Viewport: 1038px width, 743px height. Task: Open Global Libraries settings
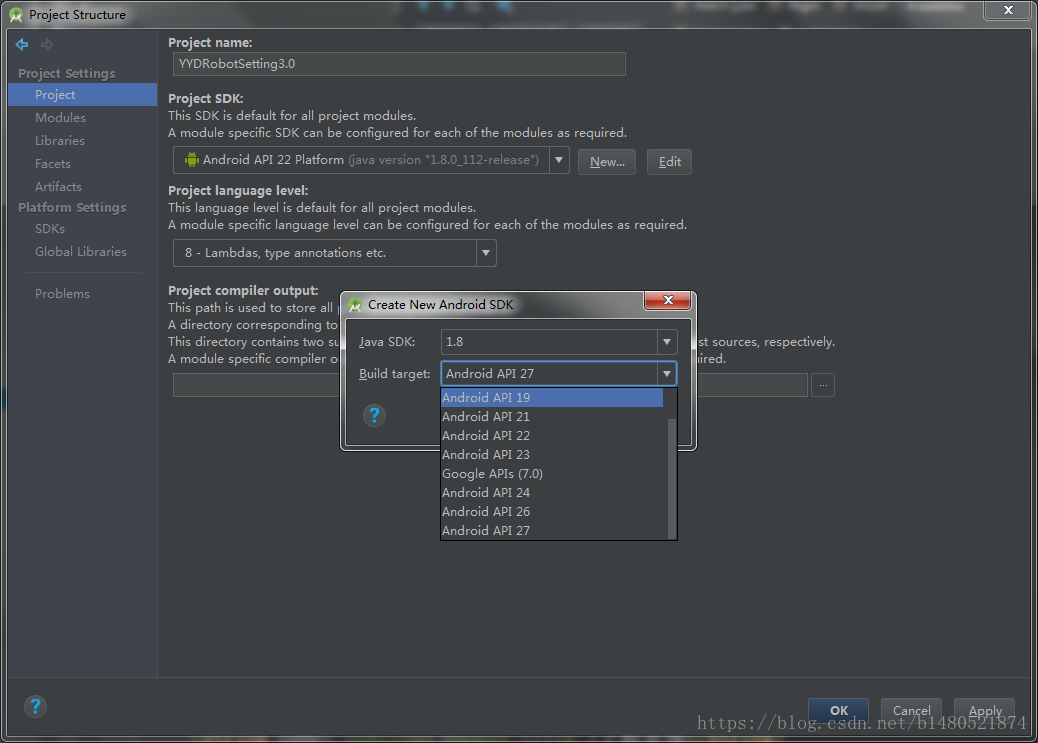click(80, 252)
